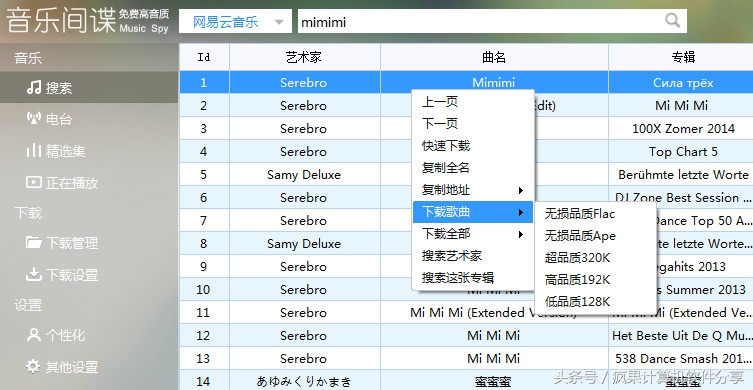Screen dimensions: 753x390
Task: Select Id cell 9
Action: tap(204, 267)
